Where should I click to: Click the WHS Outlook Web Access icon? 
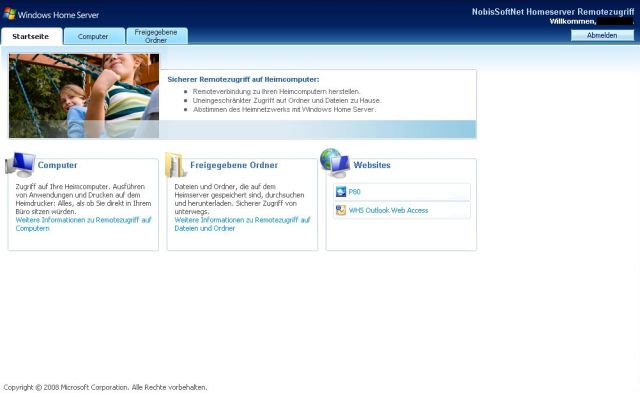341,210
